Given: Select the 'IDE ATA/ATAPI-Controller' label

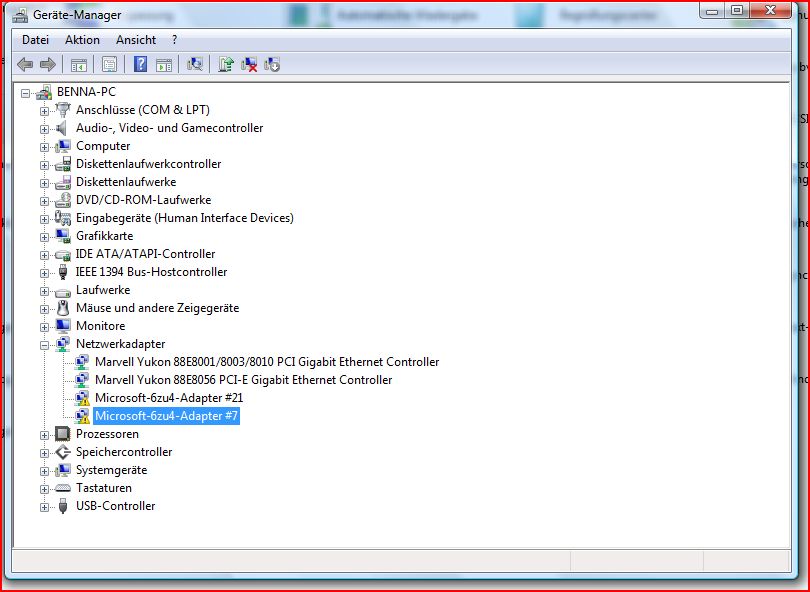Looking at the screenshot, I should [145, 254].
